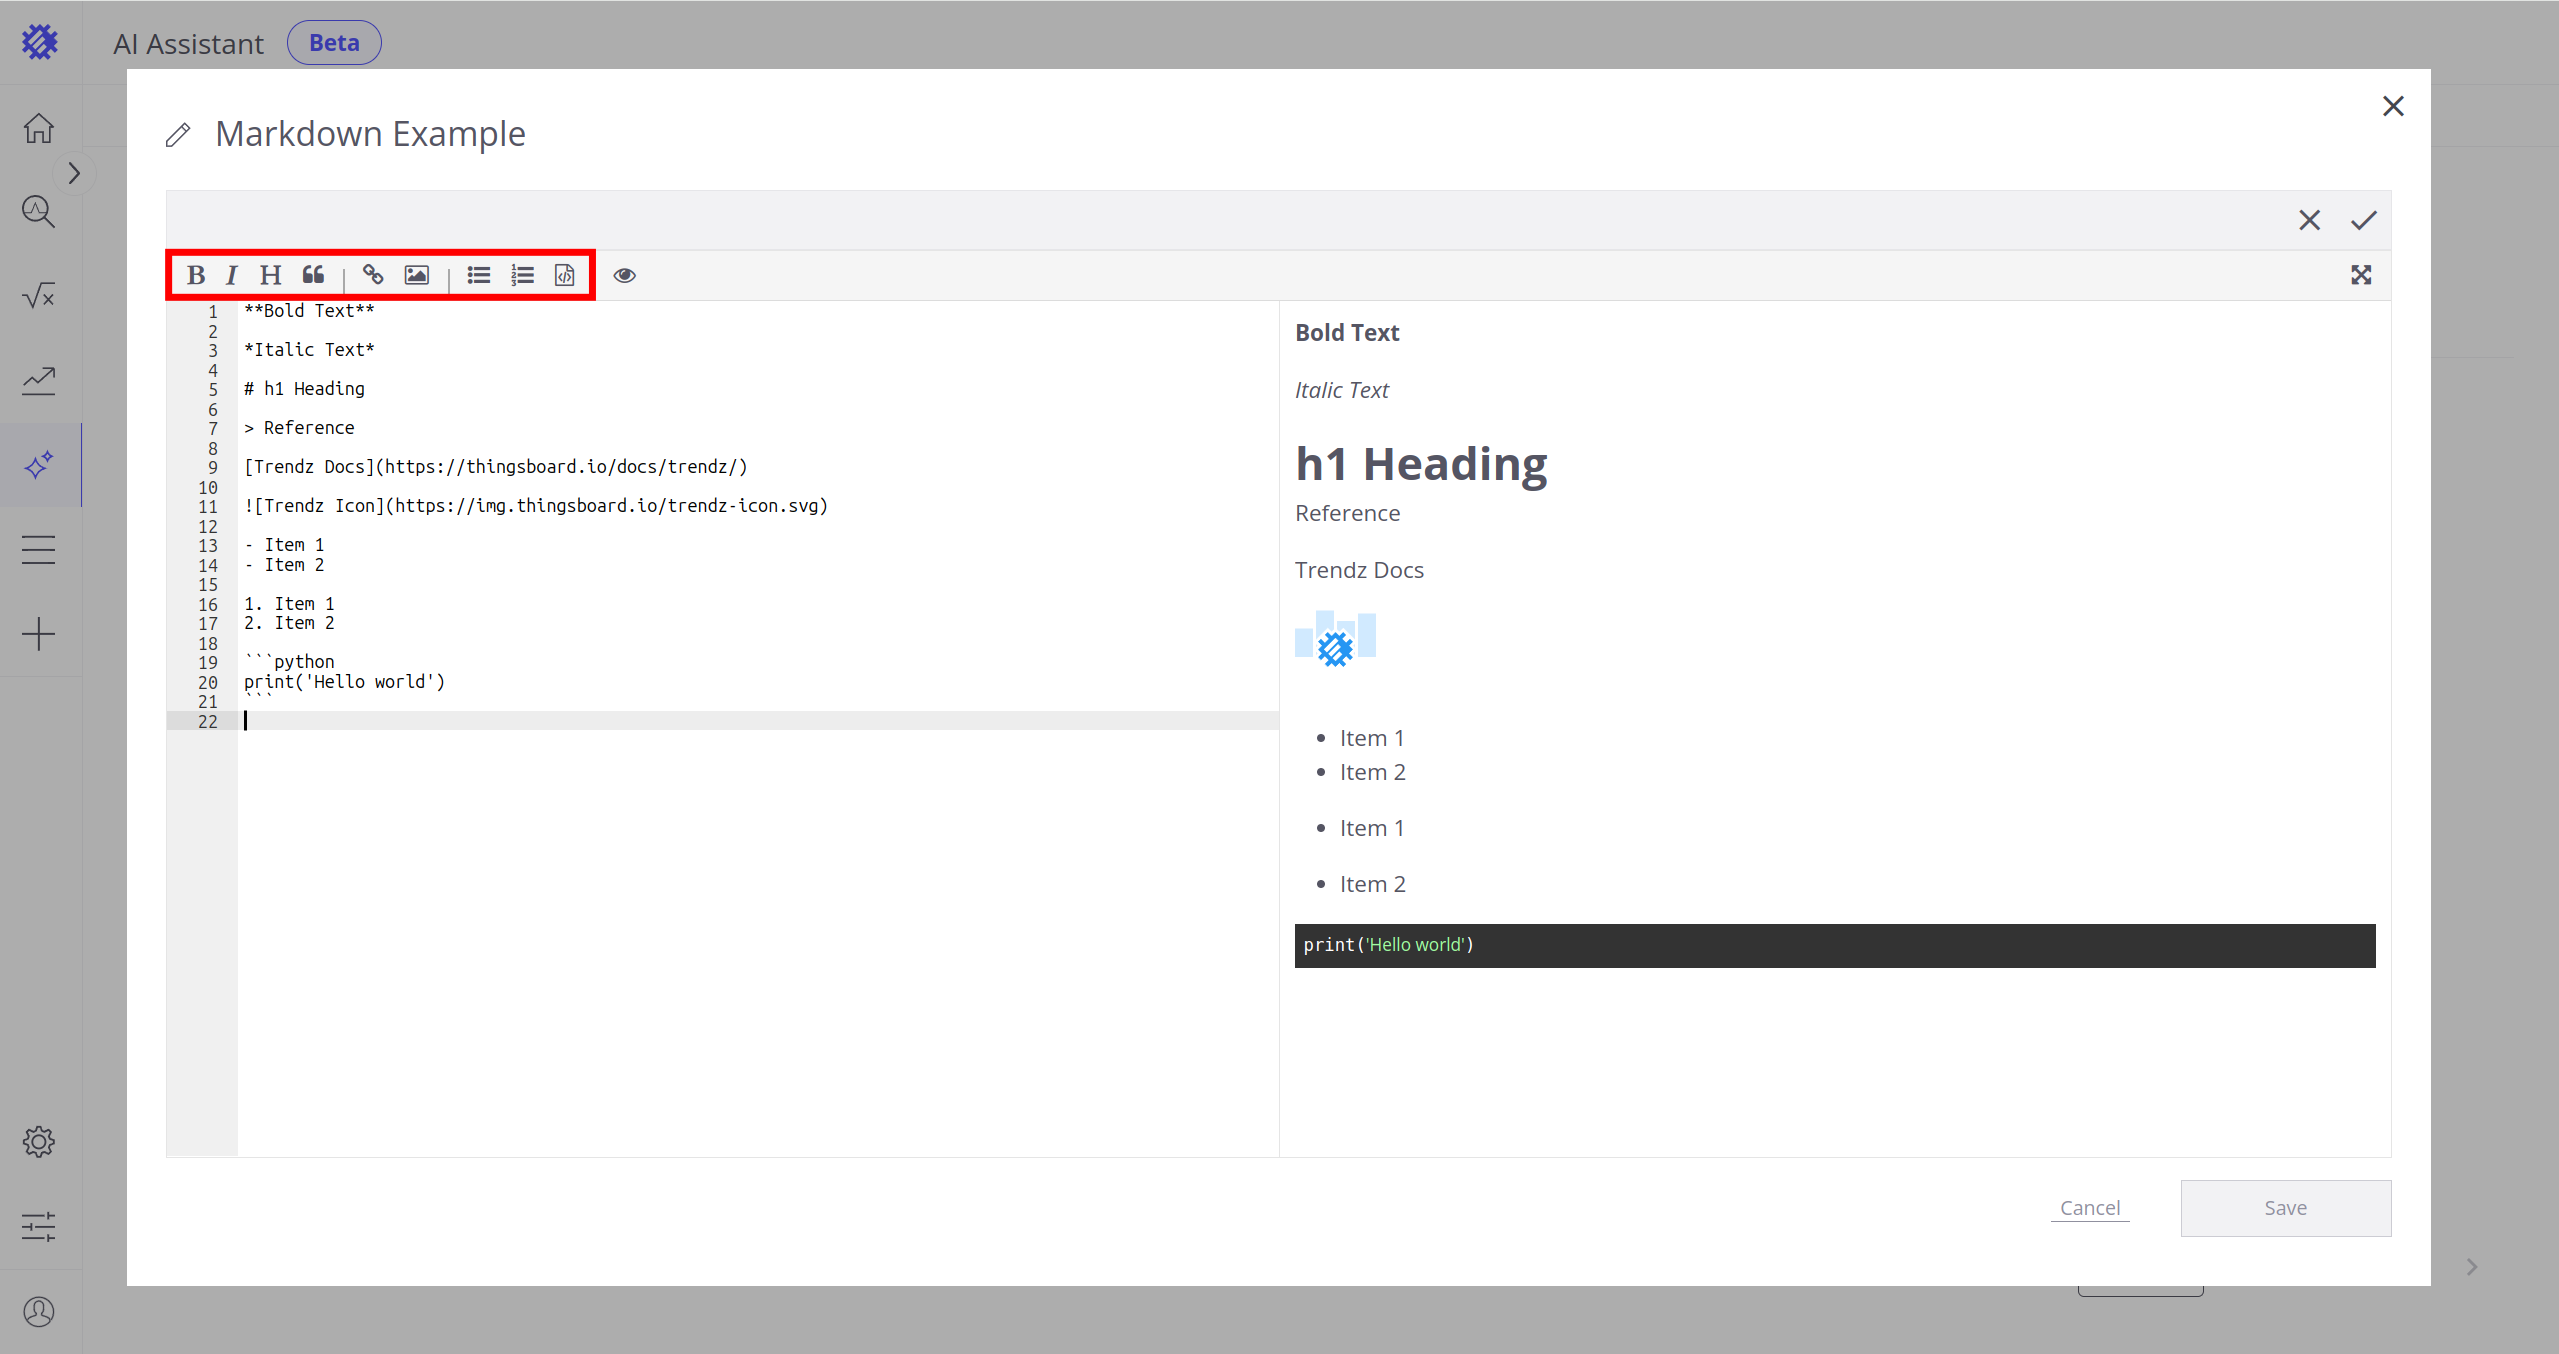Click 'Markdown Example' dialog title
This screenshot has width=2559, height=1354.
point(370,134)
